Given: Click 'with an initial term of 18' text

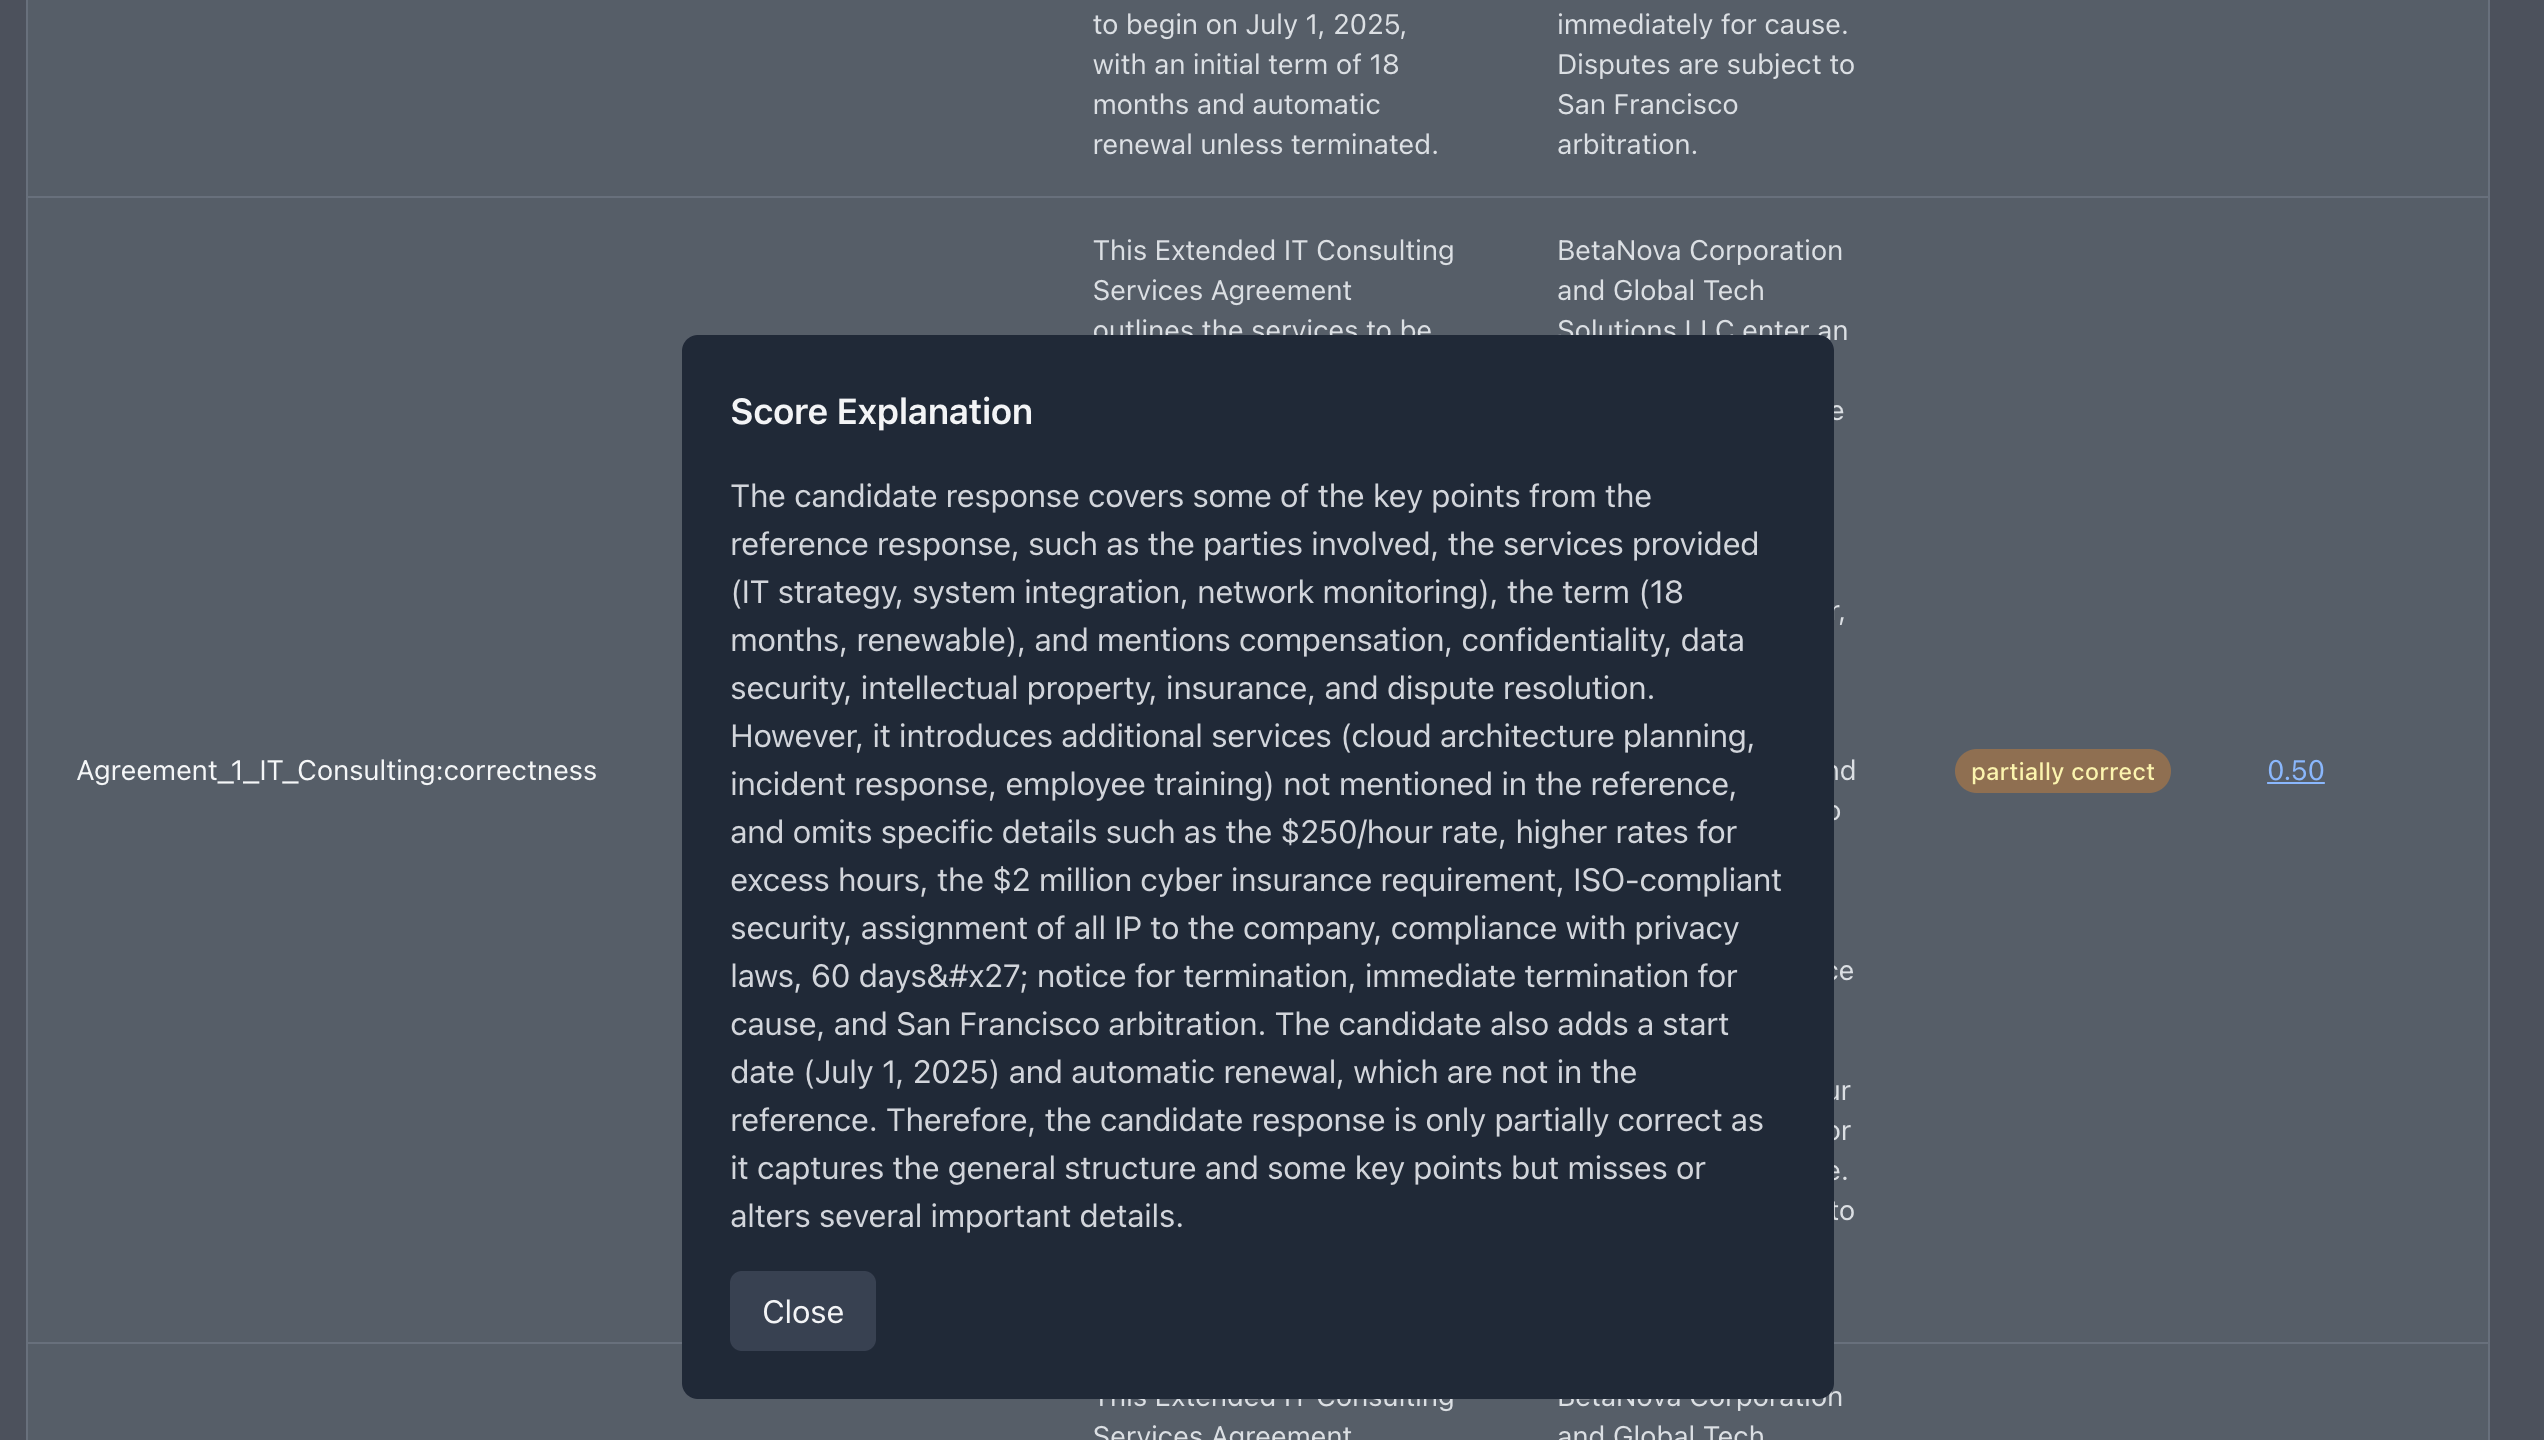Looking at the screenshot, I should point(1245,64).
